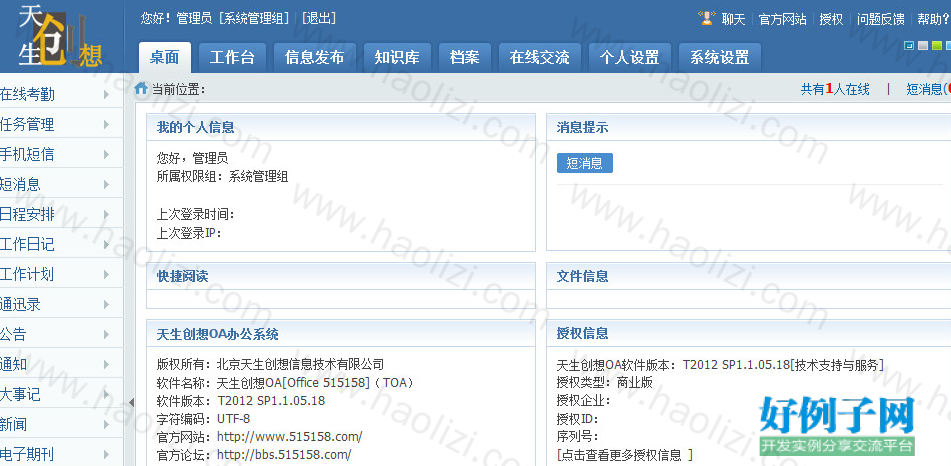Viewport: 951px width, 466px height.
Task: Switch to the 系统设置 tab
Action: coord(720,58)
